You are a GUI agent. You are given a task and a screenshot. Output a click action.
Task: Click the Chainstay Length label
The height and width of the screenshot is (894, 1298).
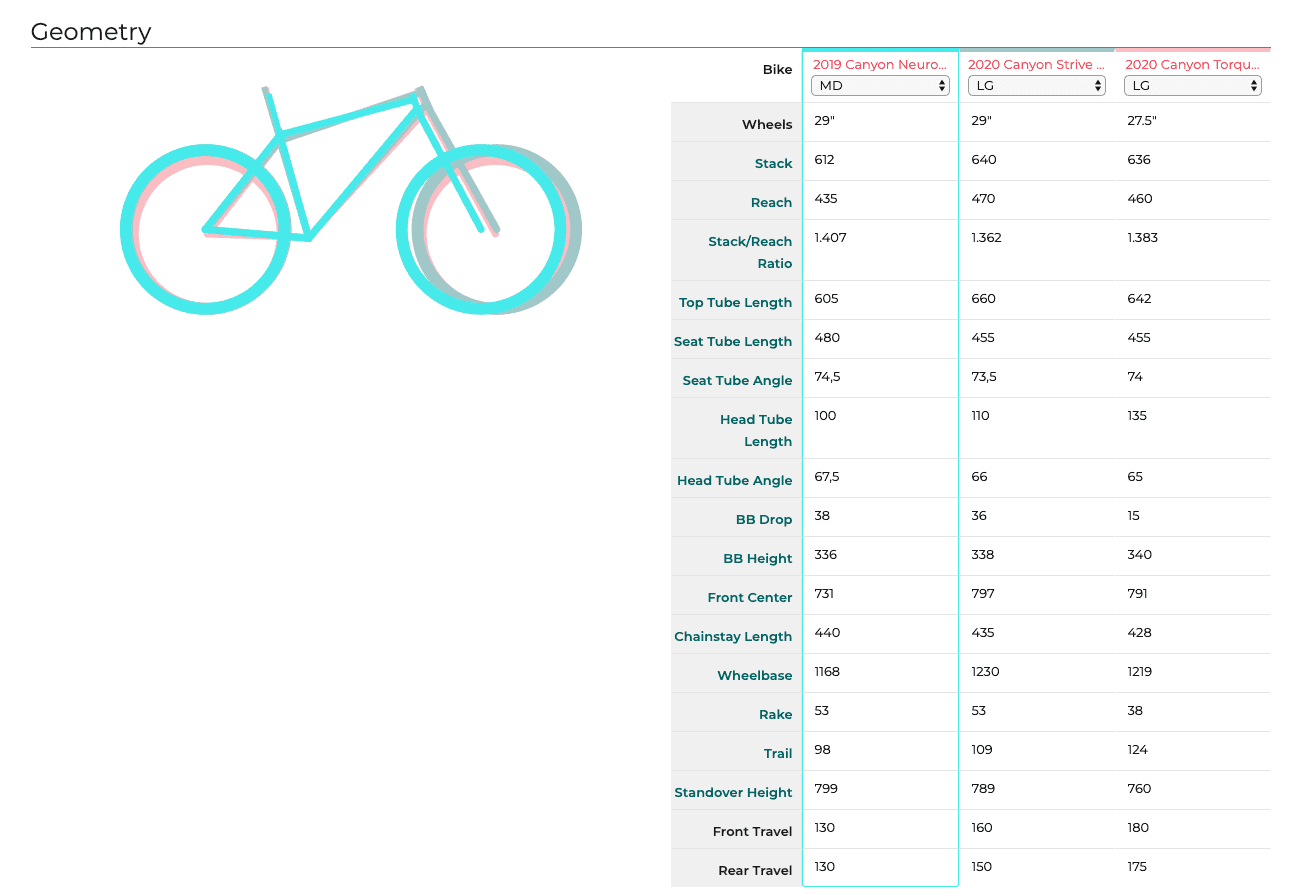point(733,637)
